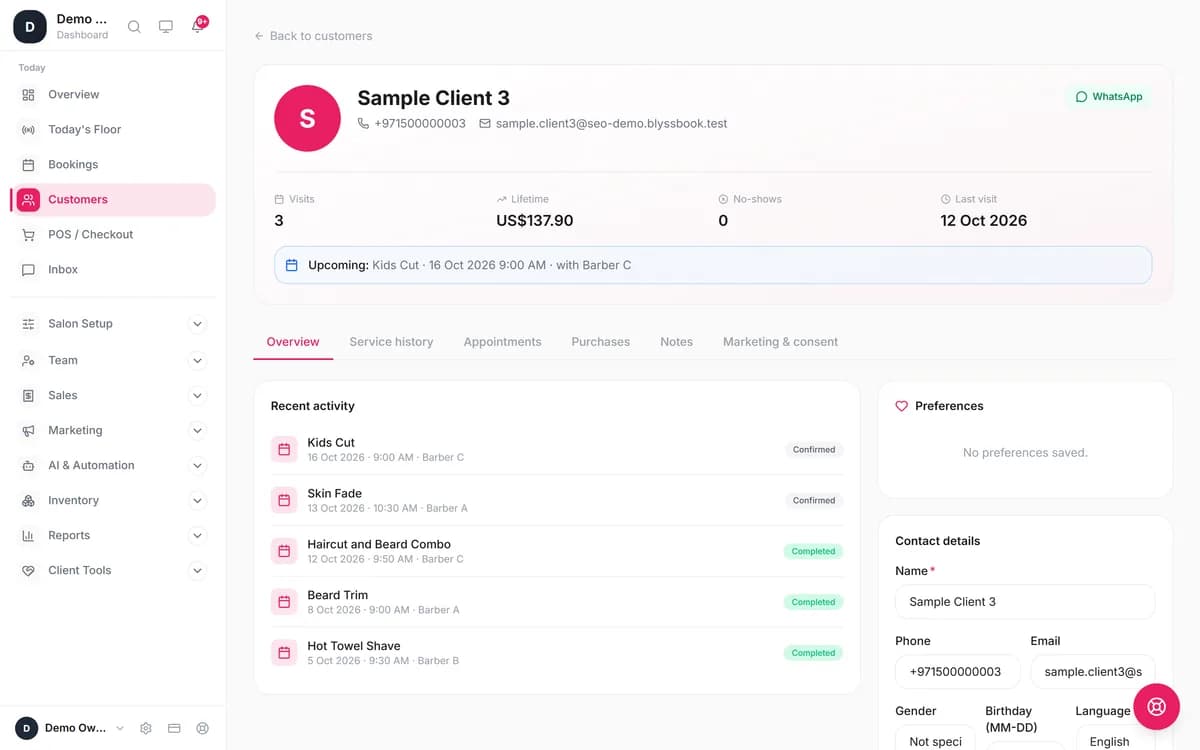Open the search icon in sidebar header
This screenshot has width=1200, height=750.
coord(134,27)
